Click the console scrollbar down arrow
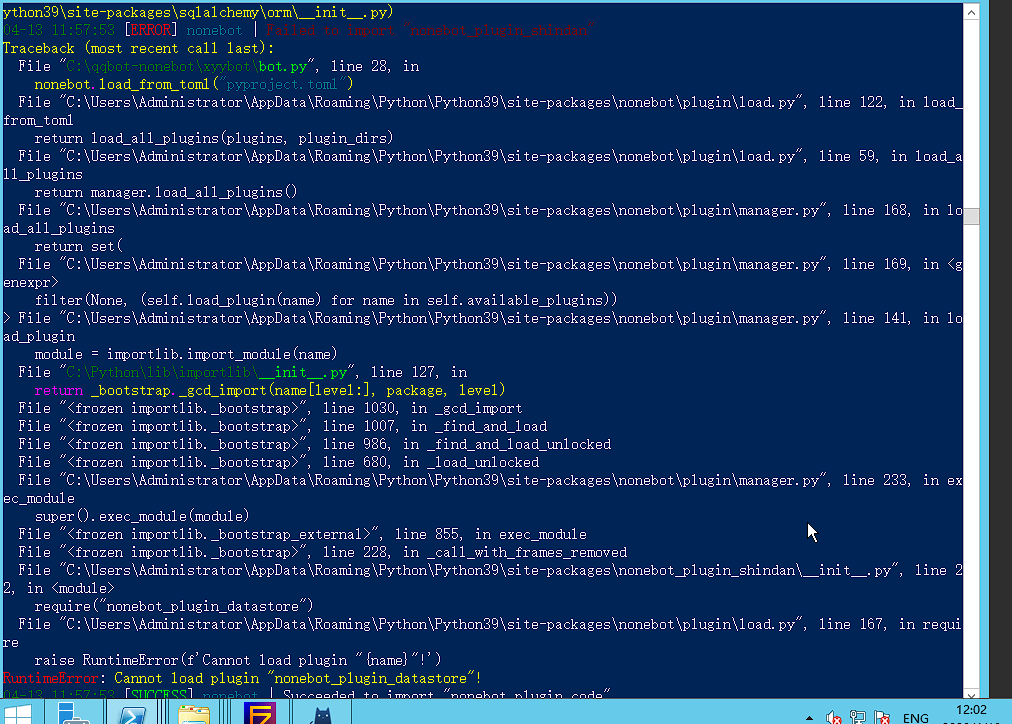 pyautogui.click(x=971, y=694)
